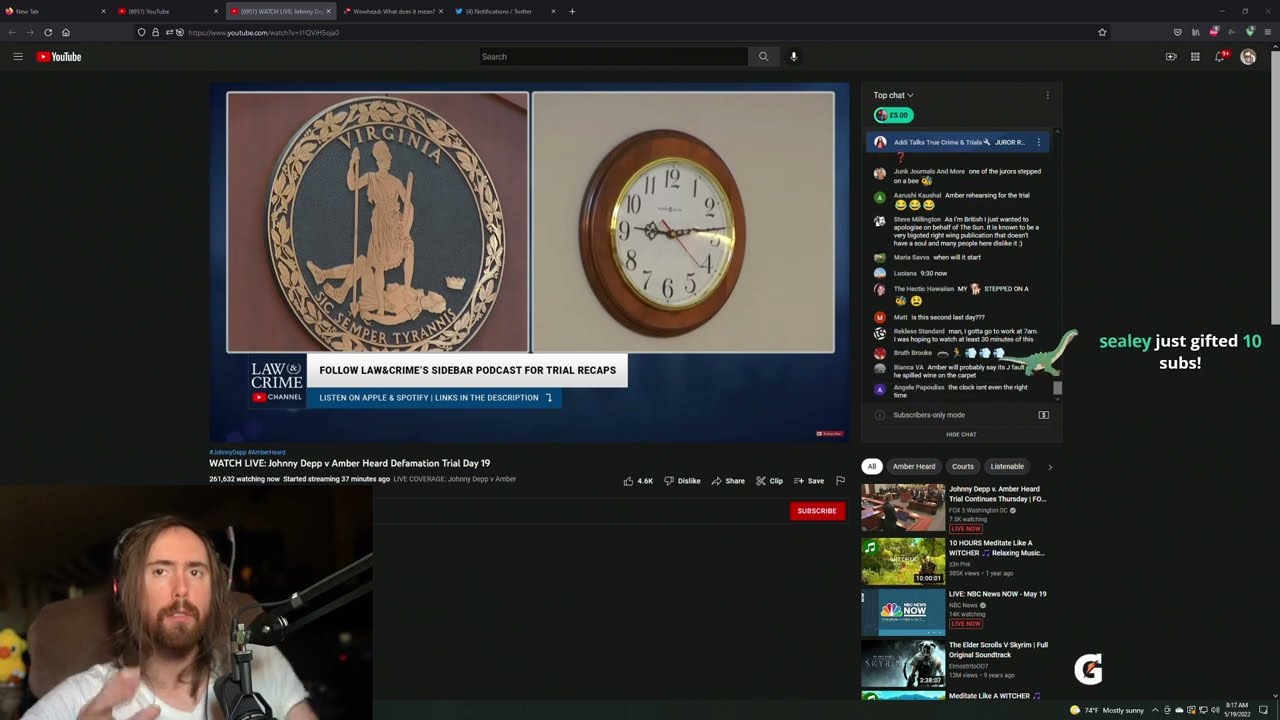The height and width of the screenshot is (720, 1280).
Task: Click the Law & Crime video player
Action: pyautogui.click(x=530, y=262)
